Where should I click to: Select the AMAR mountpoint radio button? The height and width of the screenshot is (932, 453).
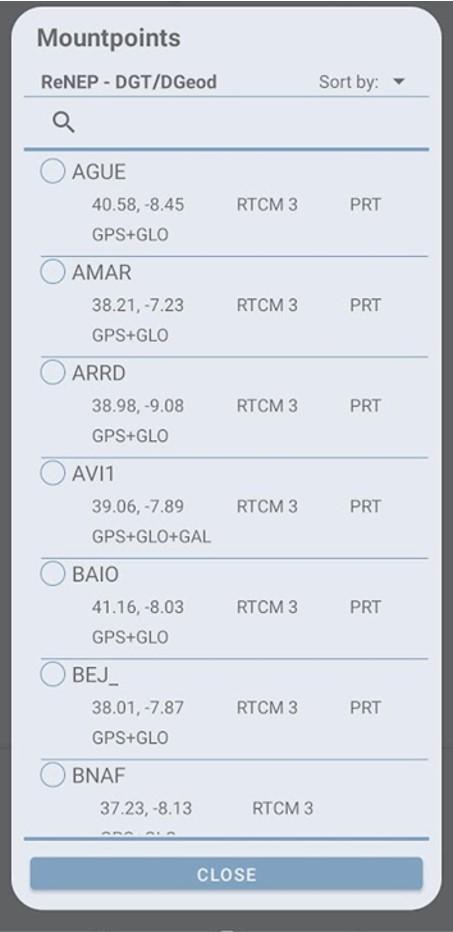(52, 272)
